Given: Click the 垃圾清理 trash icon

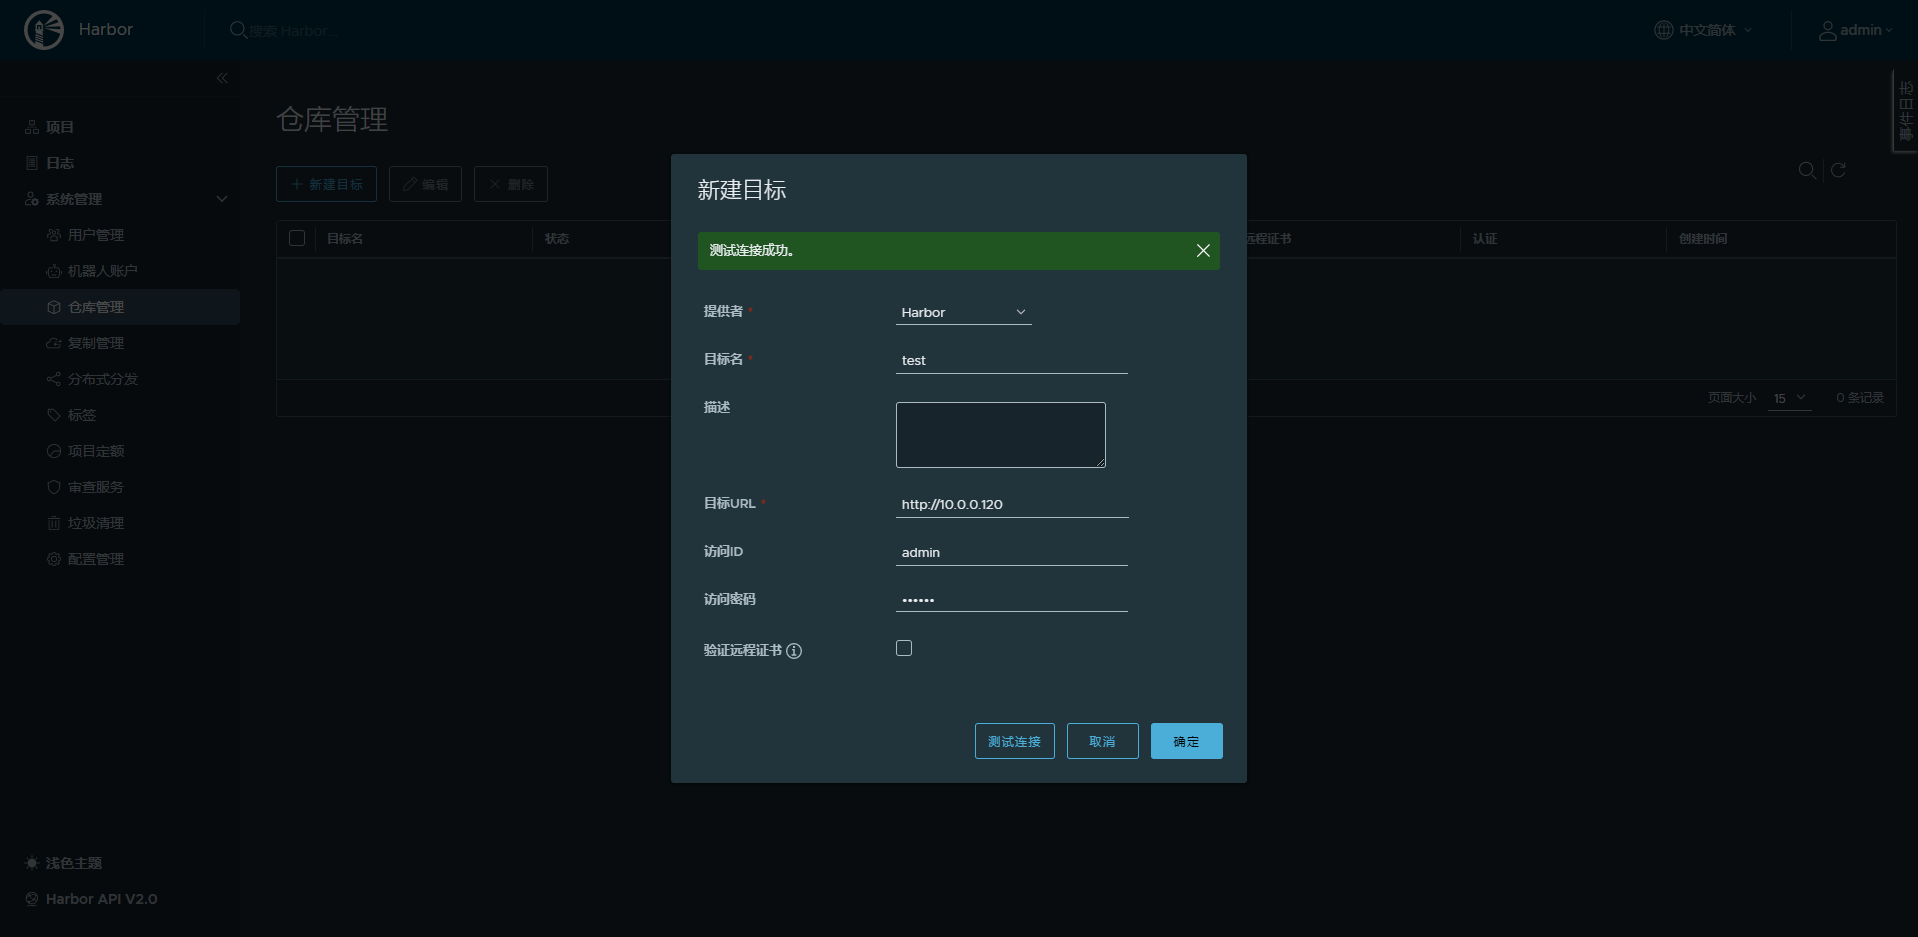Looking at the screenshot, I should [54, 523].
